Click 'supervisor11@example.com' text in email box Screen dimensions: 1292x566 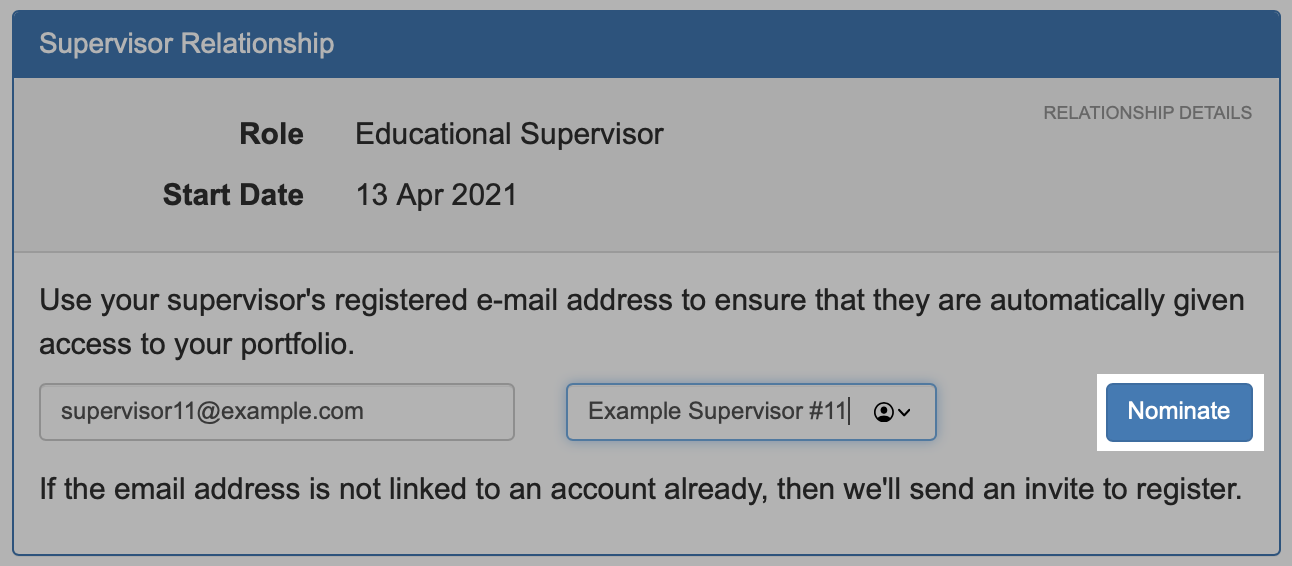[212, 411]
